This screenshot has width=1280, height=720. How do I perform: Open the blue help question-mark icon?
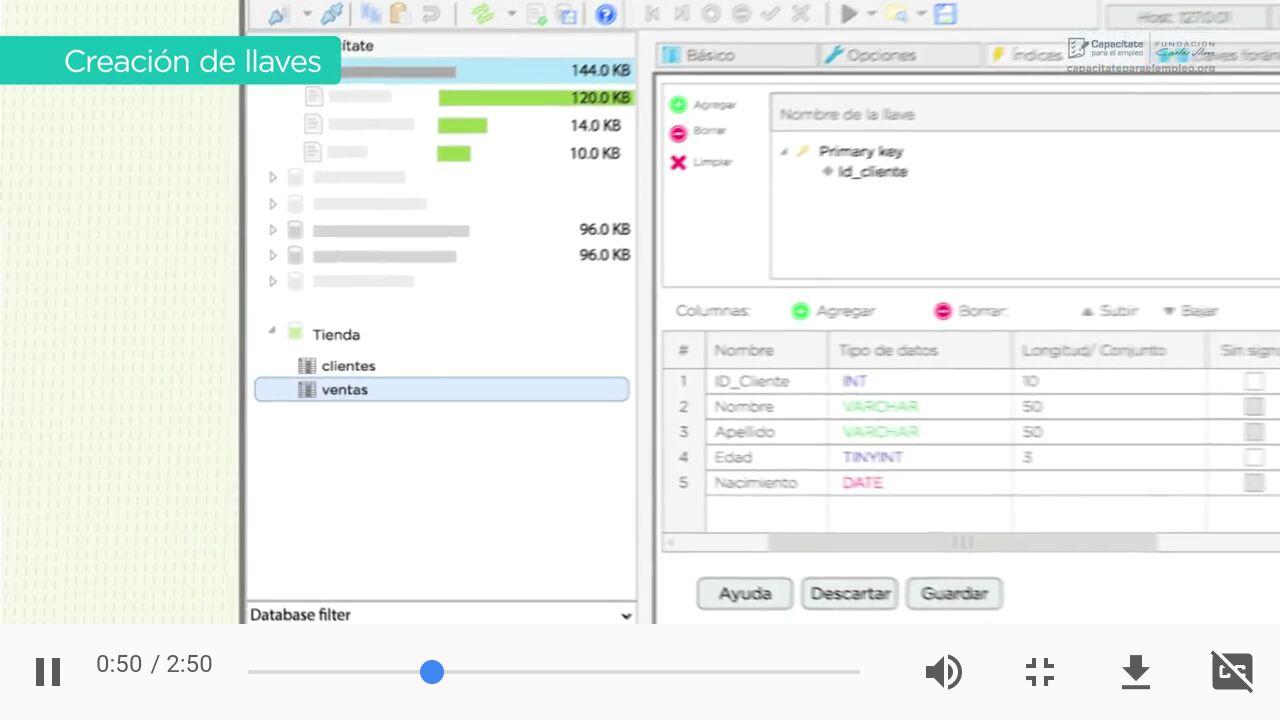click(605, 14)
